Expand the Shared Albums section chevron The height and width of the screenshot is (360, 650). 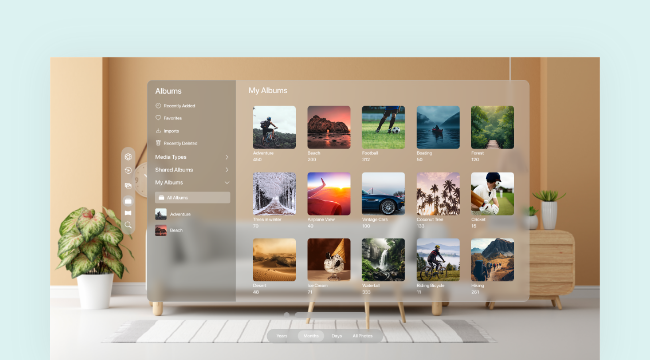tap(227, 170)
